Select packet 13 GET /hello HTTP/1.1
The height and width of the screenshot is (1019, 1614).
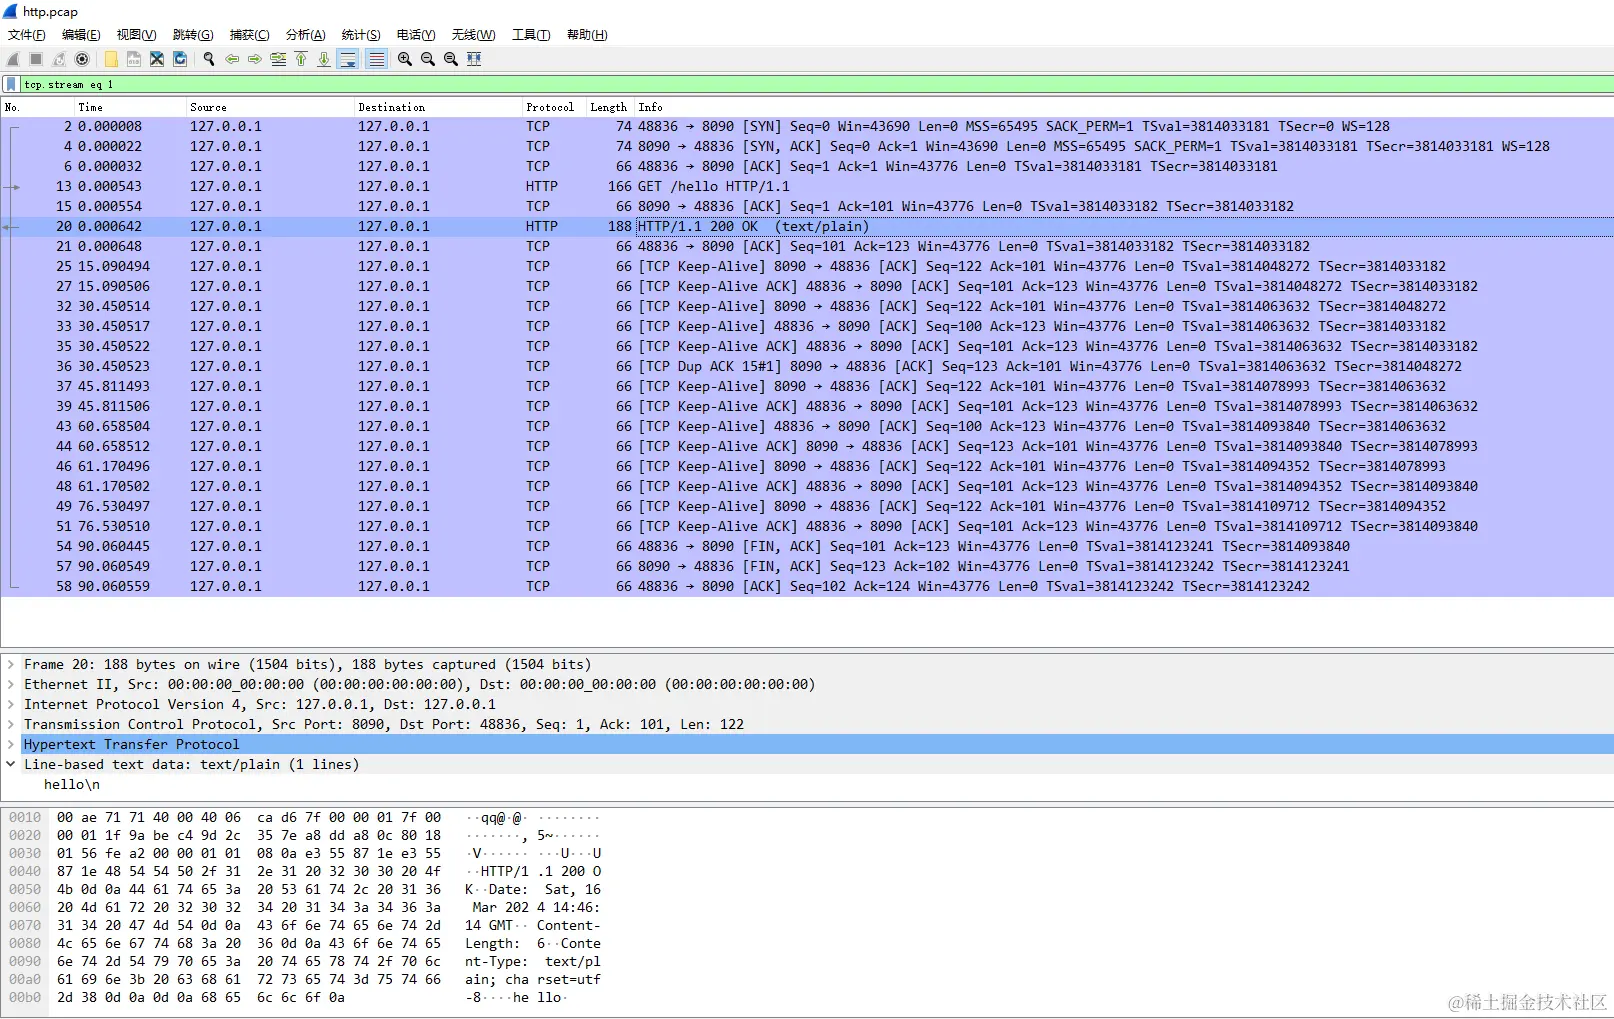[807, 187]
